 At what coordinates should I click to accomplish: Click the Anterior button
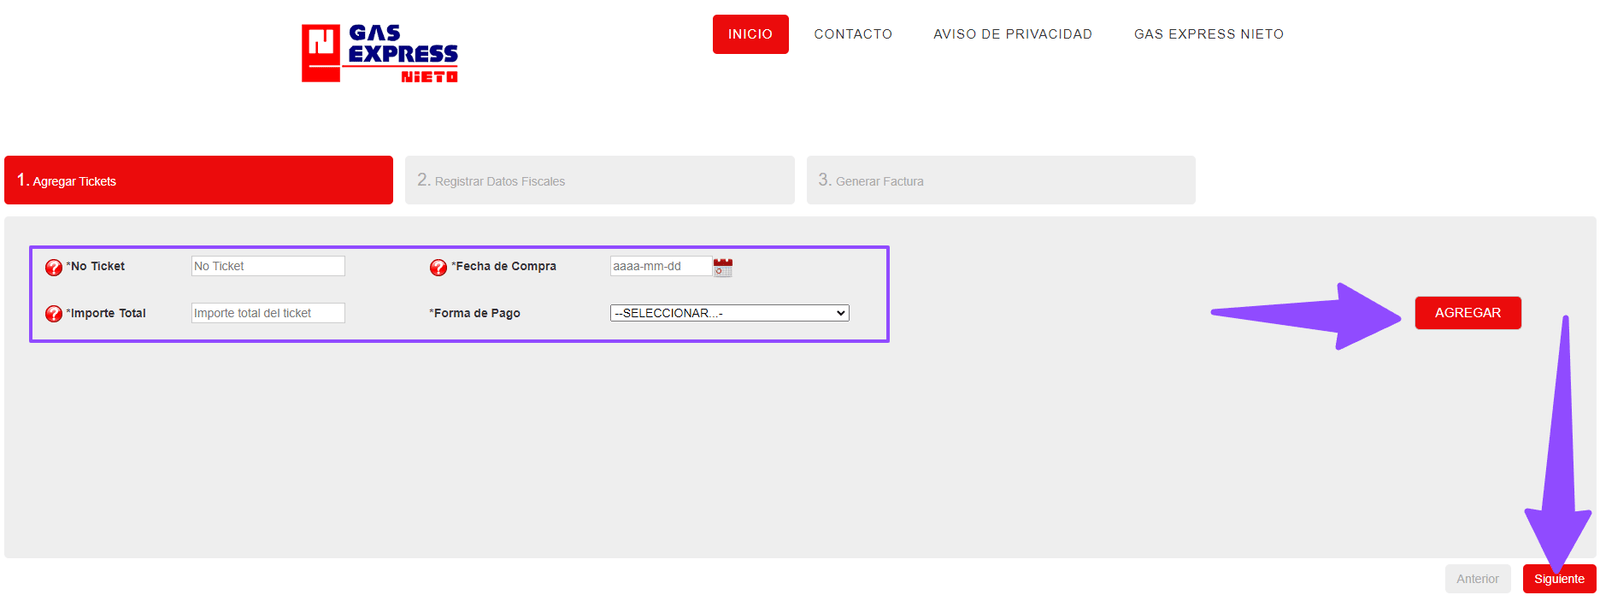click(1478, 579)
